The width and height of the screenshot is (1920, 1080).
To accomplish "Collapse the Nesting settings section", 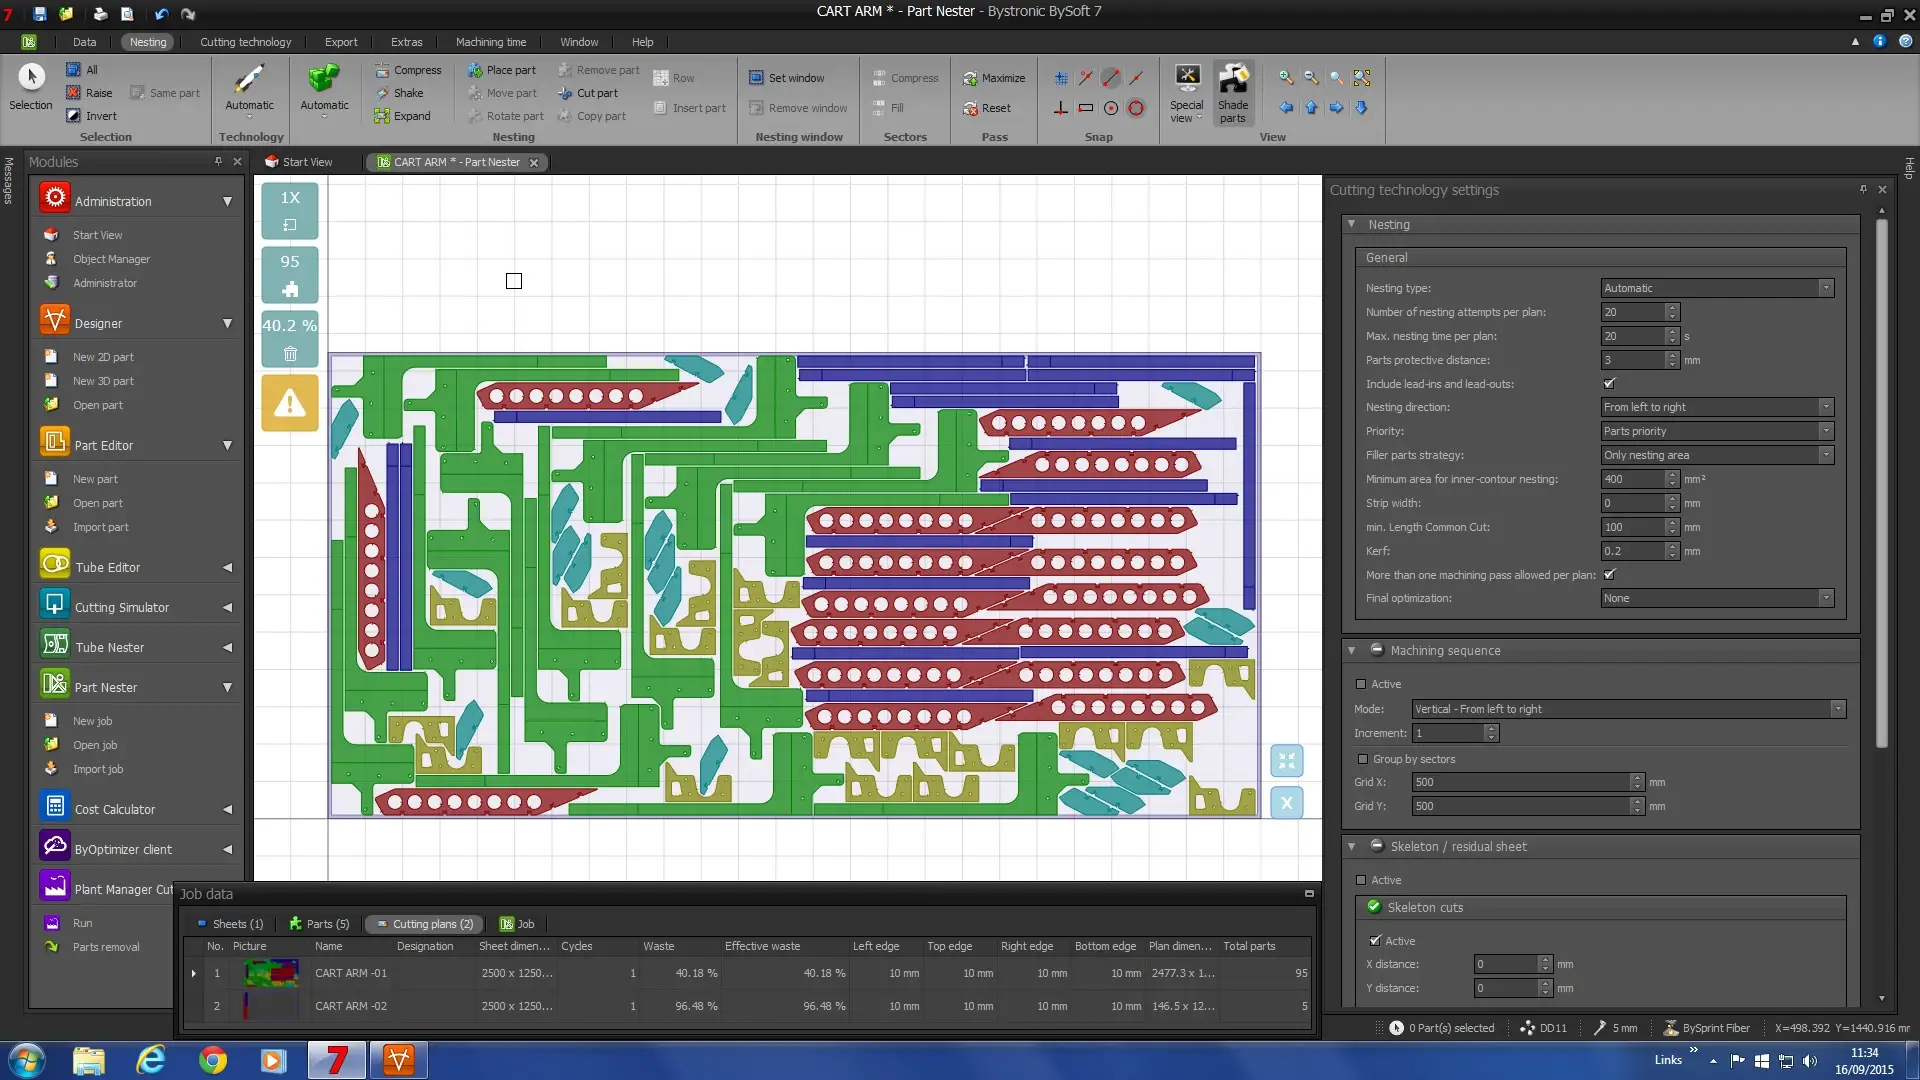I will (1352, 224).
